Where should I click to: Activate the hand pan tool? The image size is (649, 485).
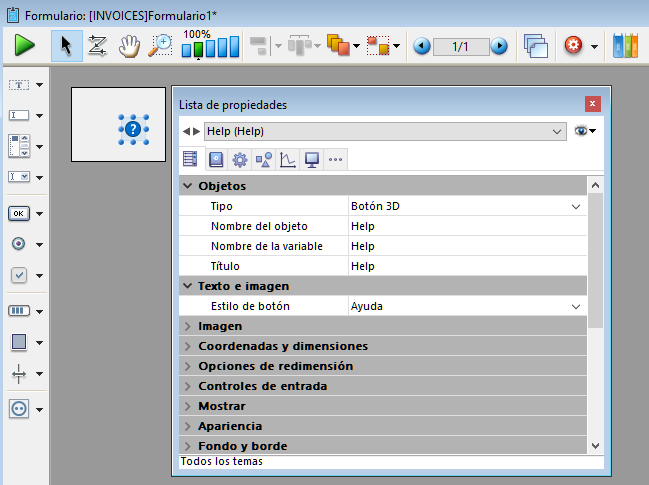click(x=129, y=45)
